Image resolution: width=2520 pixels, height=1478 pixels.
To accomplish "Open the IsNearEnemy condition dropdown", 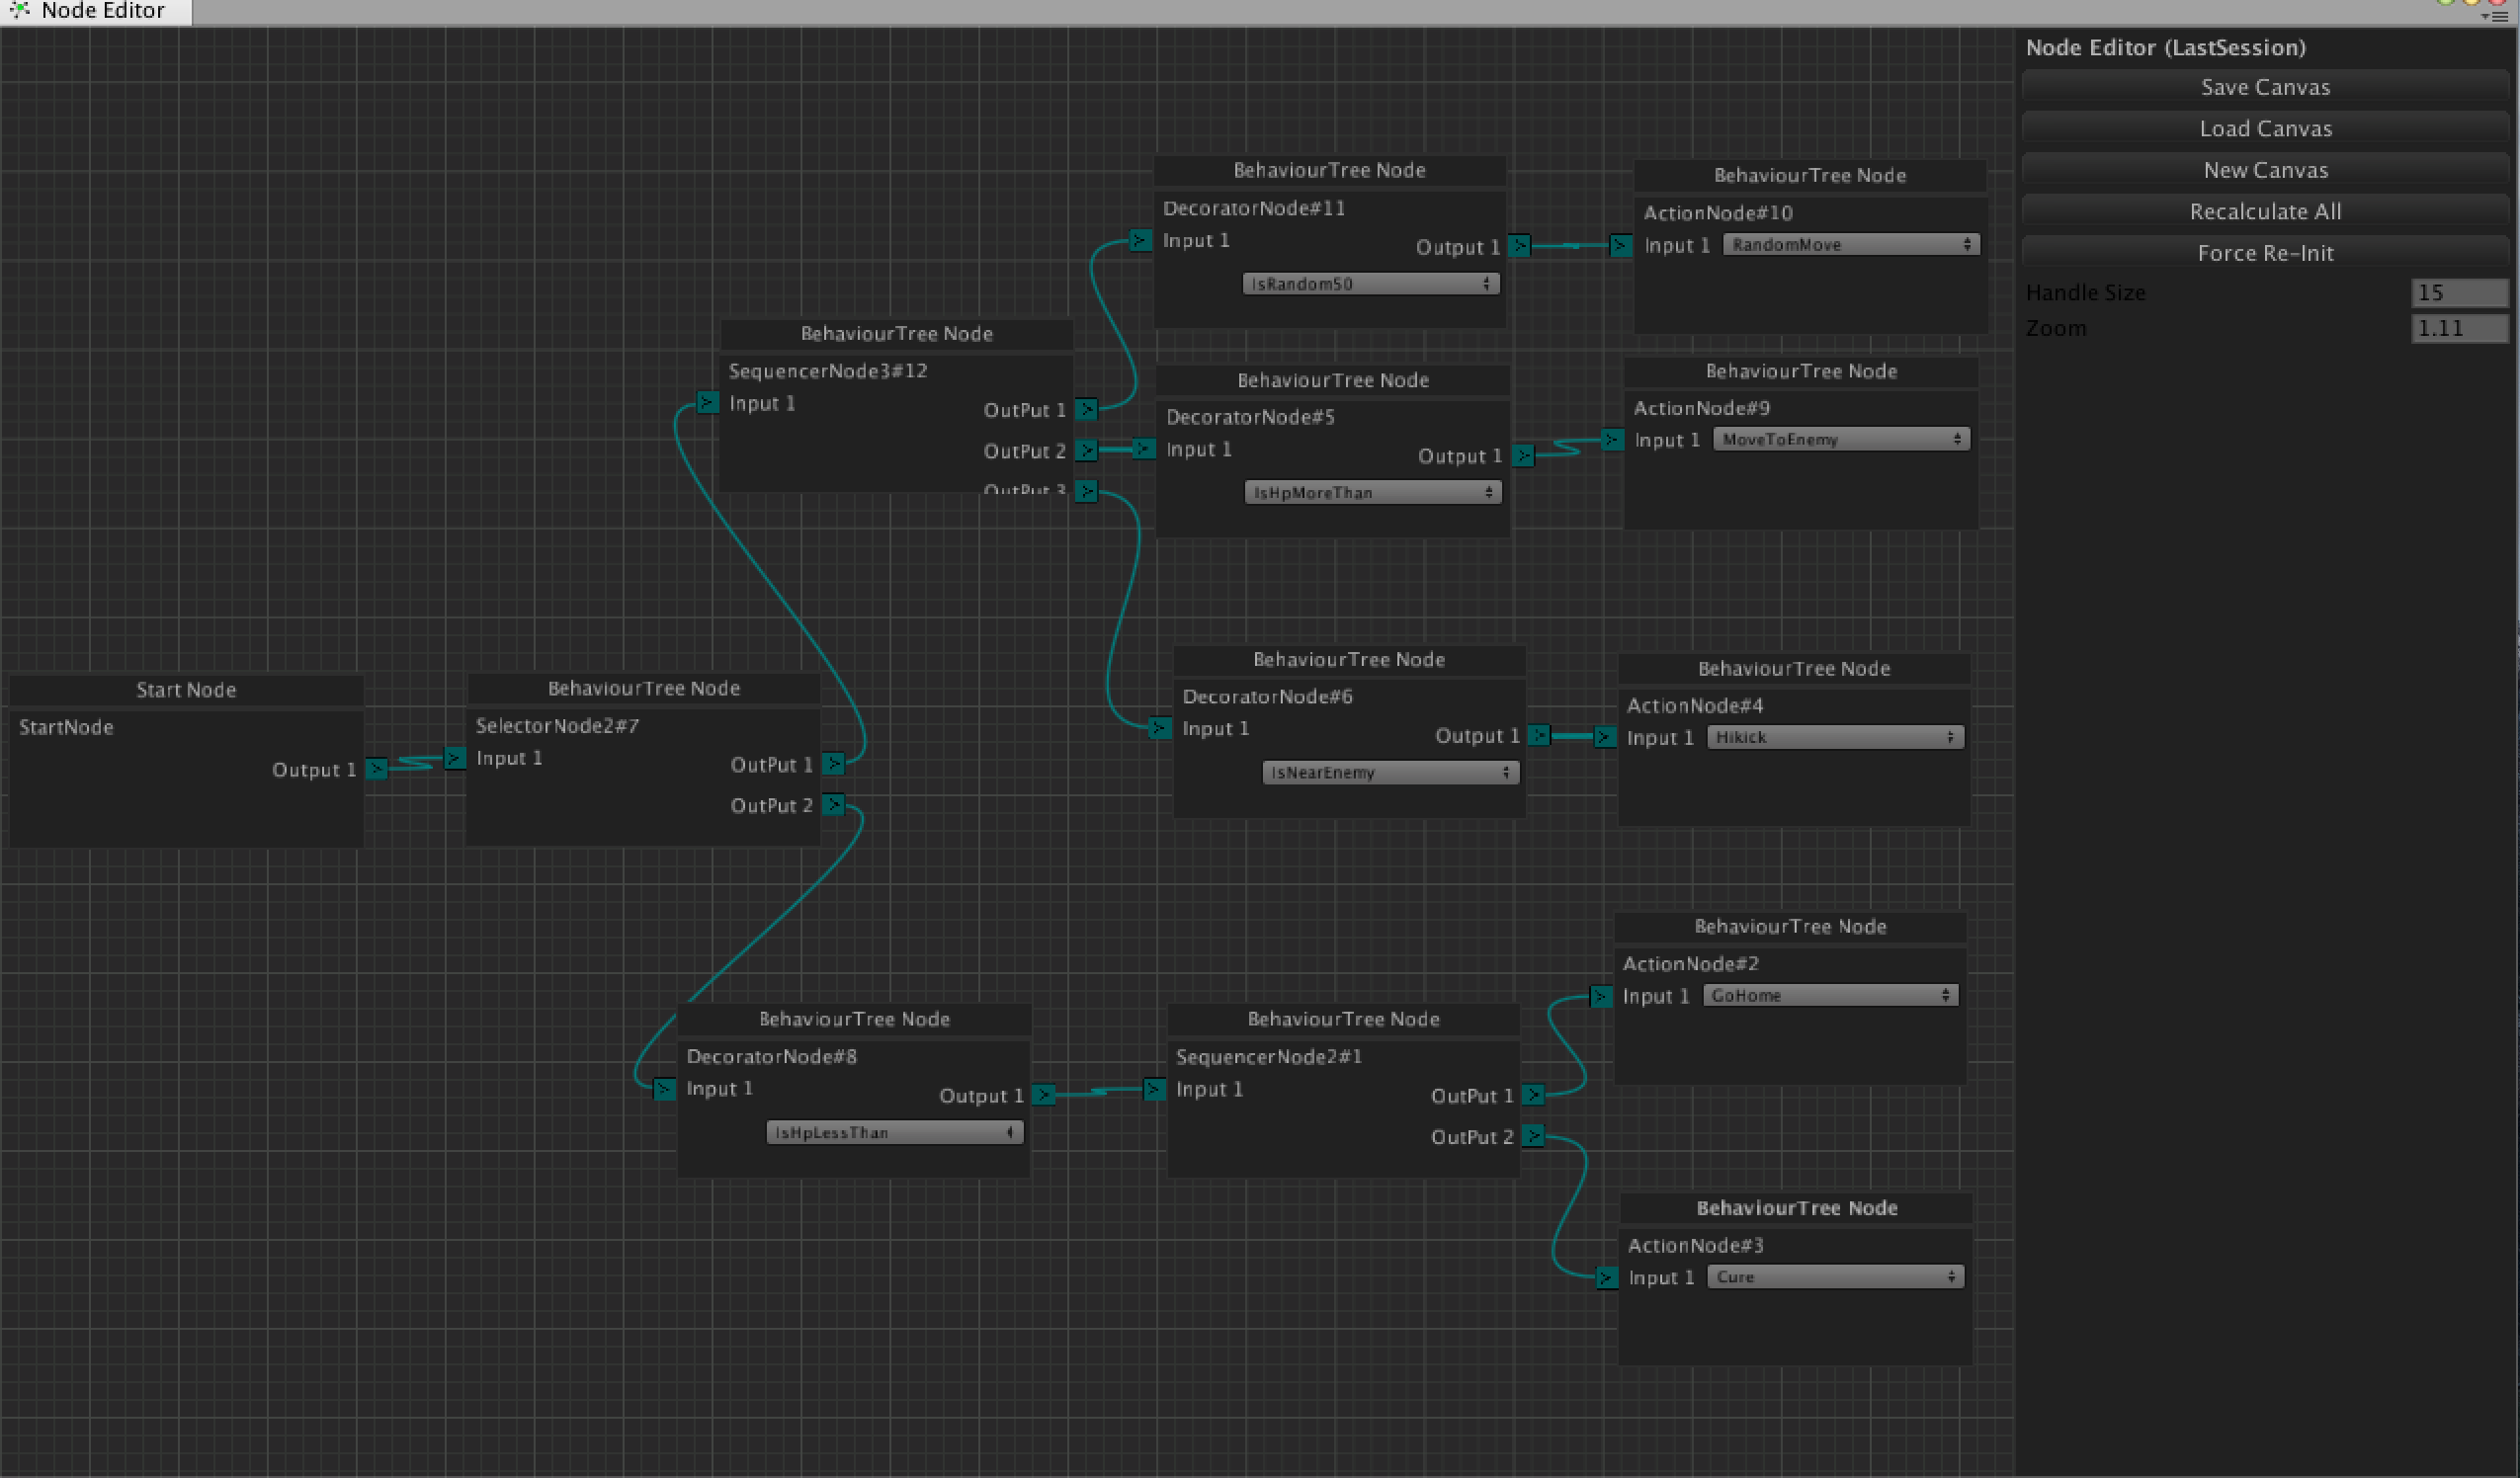I will pos(1389,771).
